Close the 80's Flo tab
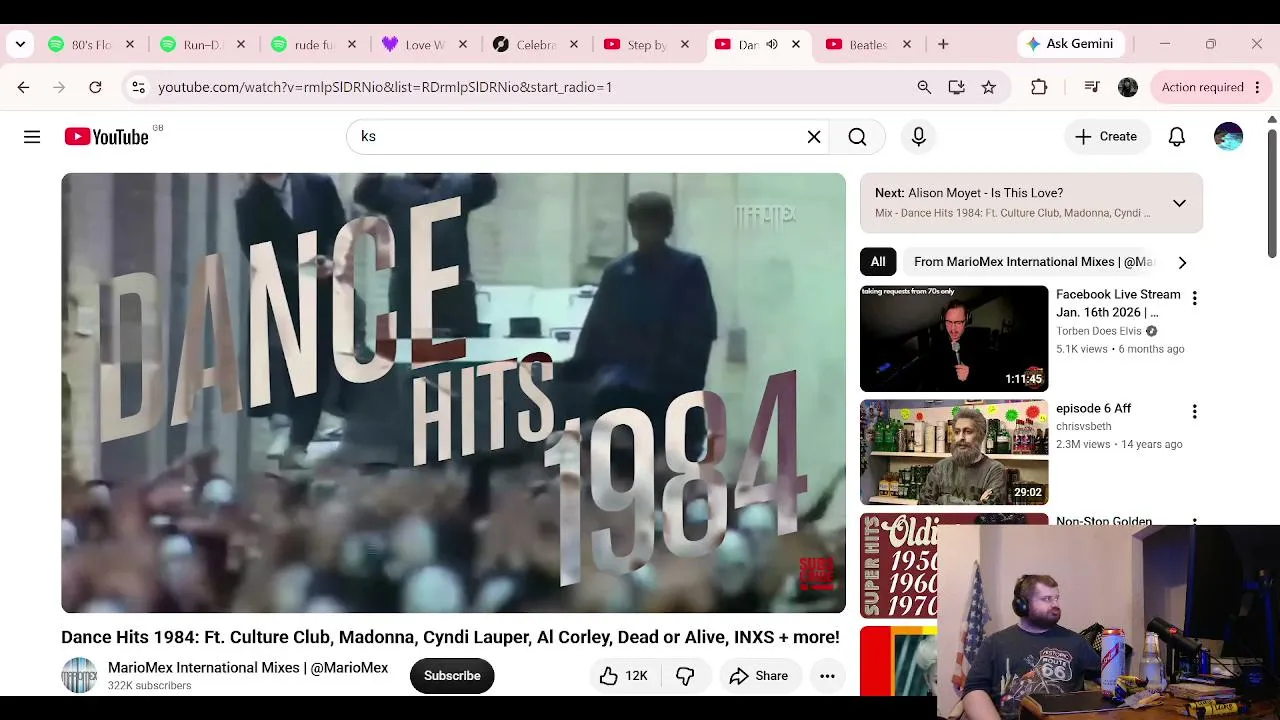This screenshot has width=1280, height=720. pos(129,44)
